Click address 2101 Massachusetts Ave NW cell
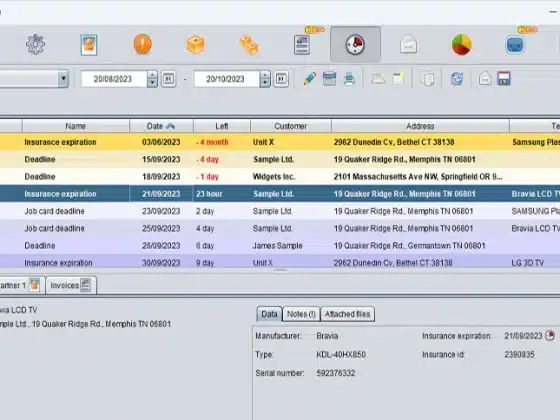This screenshot has width=560, height=420. [420, 176]
